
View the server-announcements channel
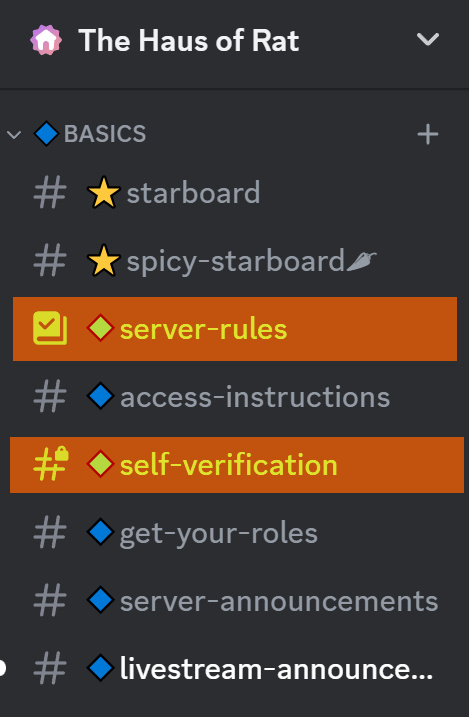click(x=235, y=601)
